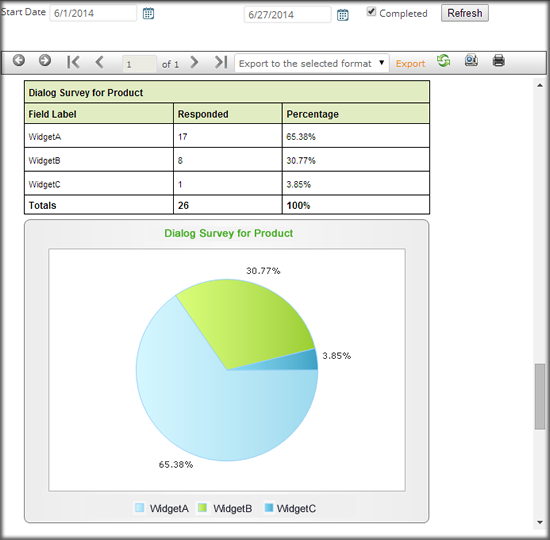This screenshot has width=550, height=540.
Task: Click the table title Dialog Survey for Product
Action: pyautogui.click(x=86, y=93)
